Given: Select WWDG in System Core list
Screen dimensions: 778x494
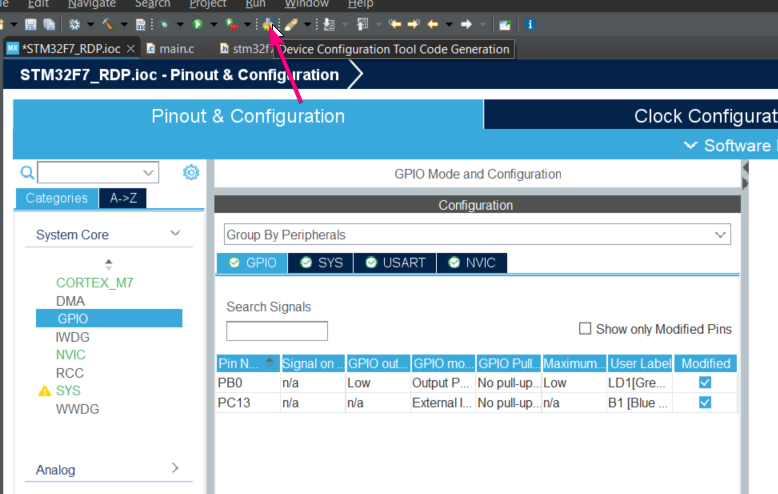Looking at the screenshot, I should [x=77, y=409].
